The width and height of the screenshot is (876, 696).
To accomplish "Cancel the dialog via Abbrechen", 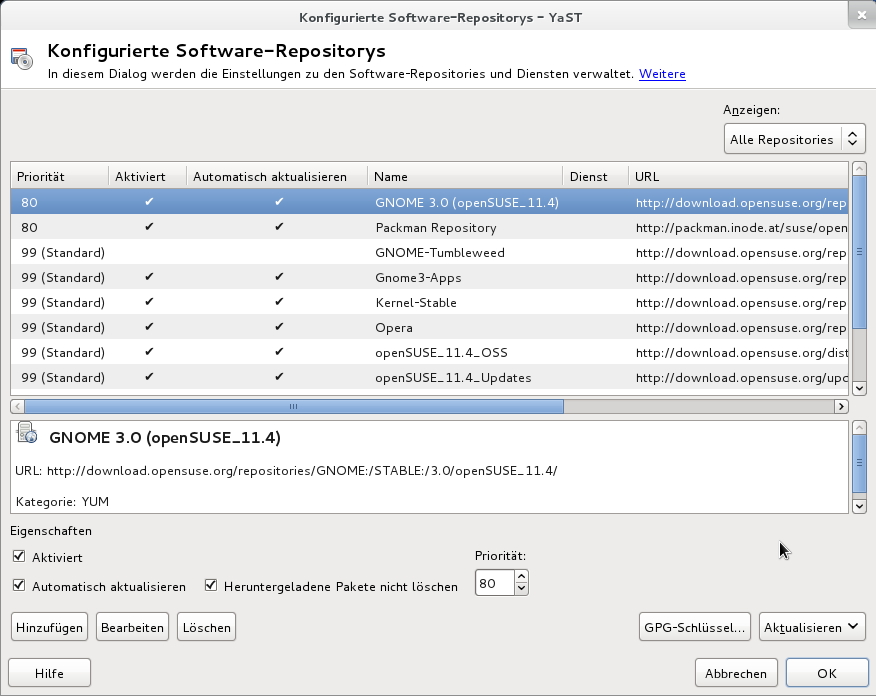I will pos(736,672).
